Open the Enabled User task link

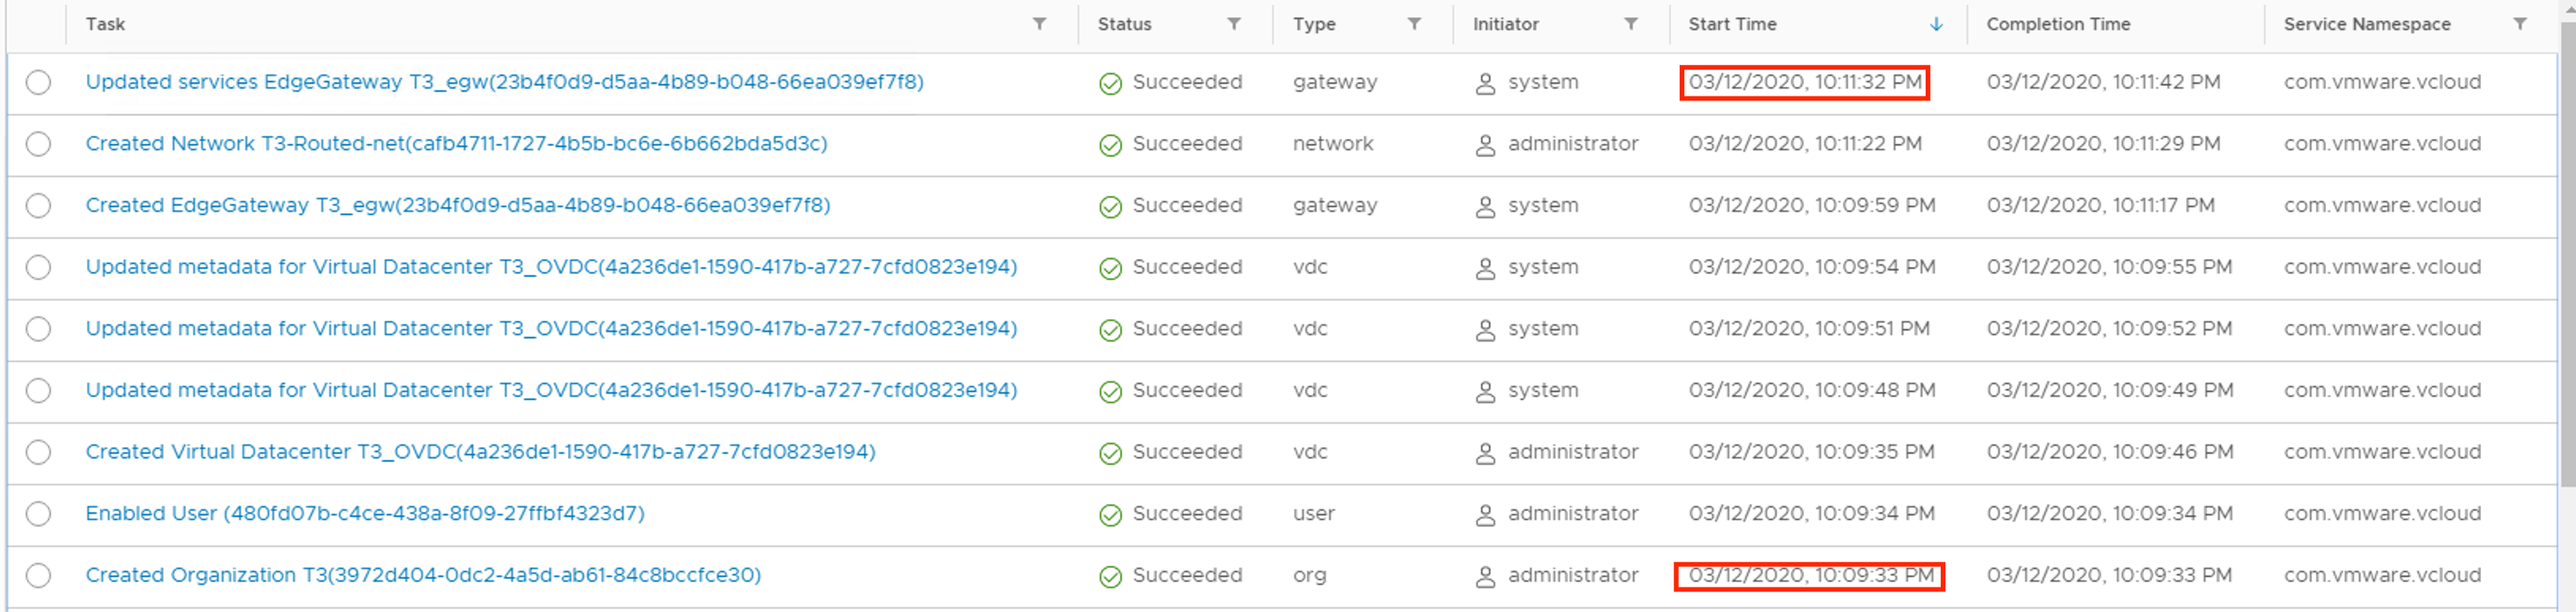[365, 514]
